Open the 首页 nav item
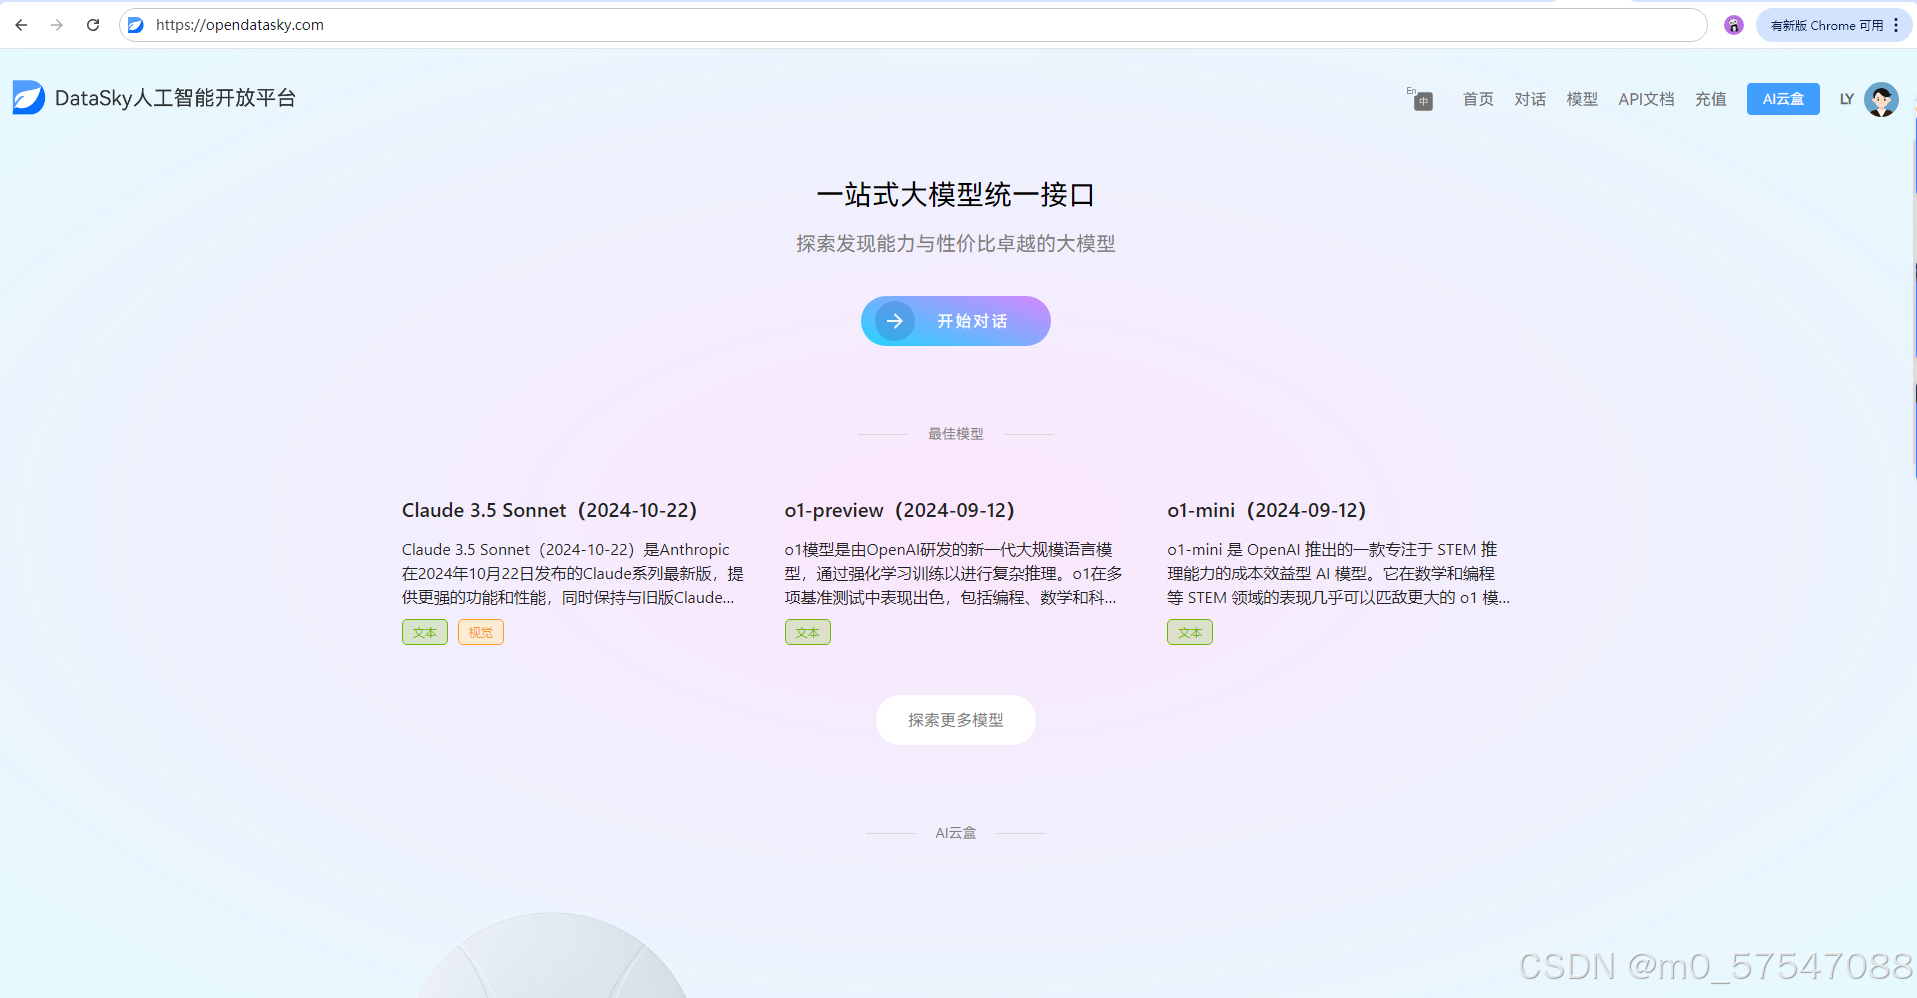Screen dimensions: 1917x998 tap(1478, 99)
